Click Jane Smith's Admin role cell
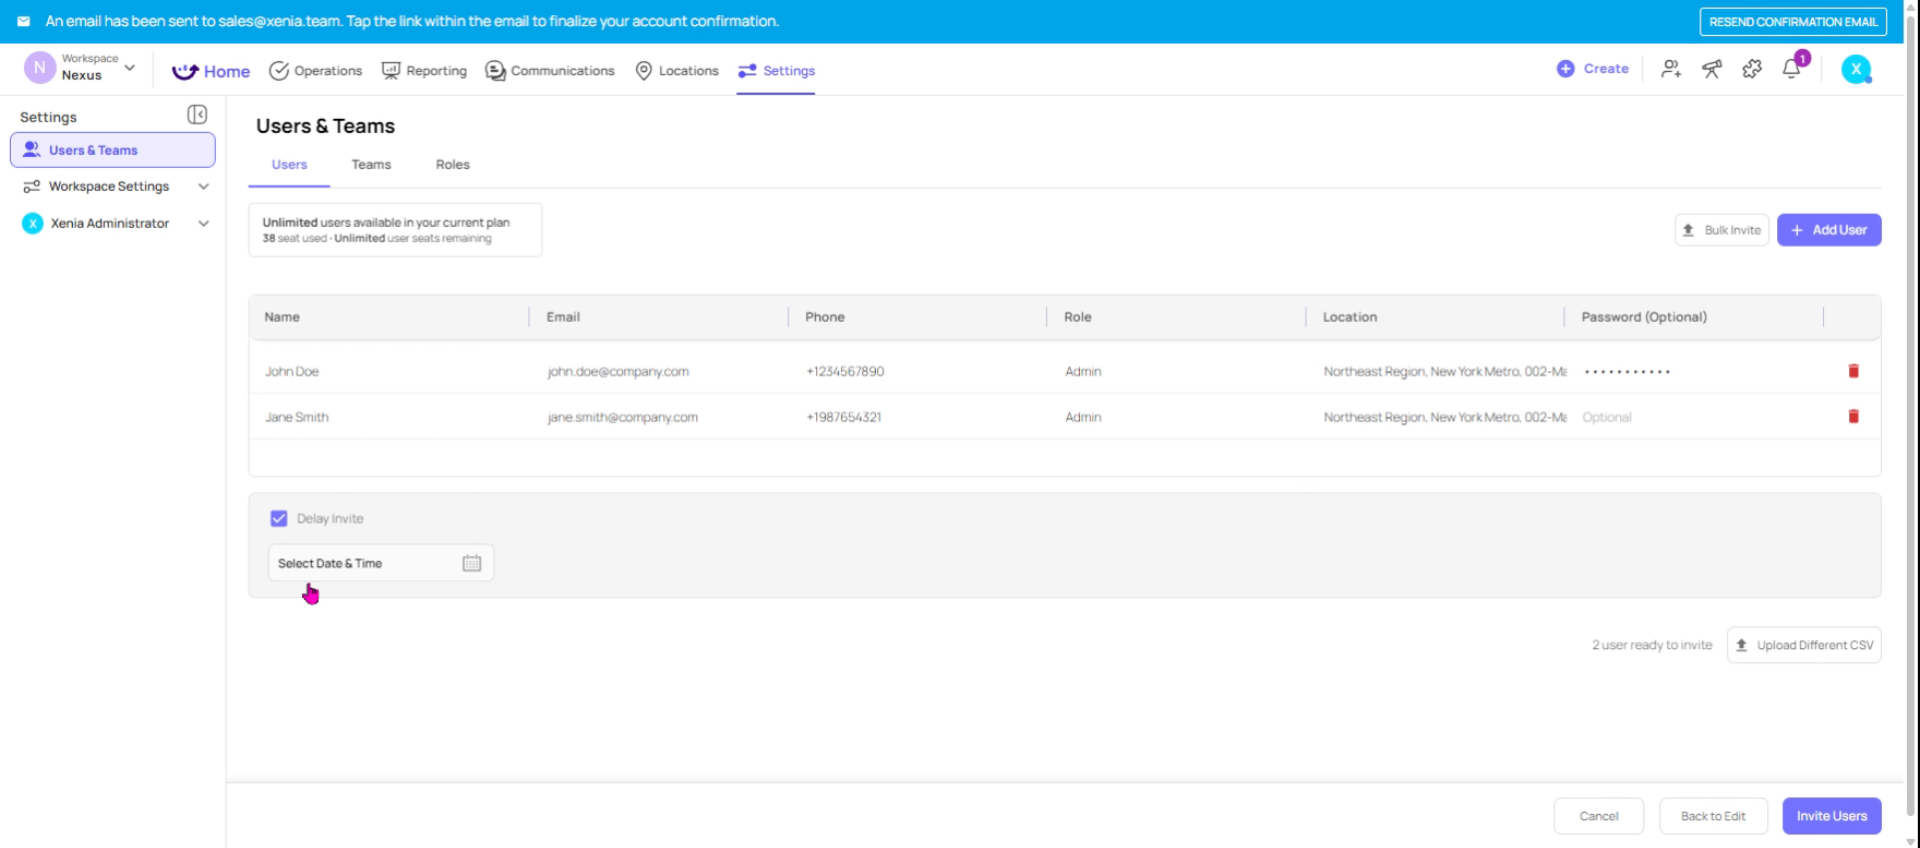1920x848 pixels. pos(1083,417)
